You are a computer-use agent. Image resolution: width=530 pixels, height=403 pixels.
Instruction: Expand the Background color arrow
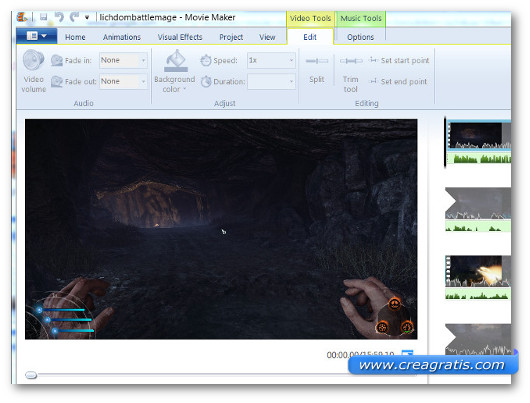pos(185,89)
